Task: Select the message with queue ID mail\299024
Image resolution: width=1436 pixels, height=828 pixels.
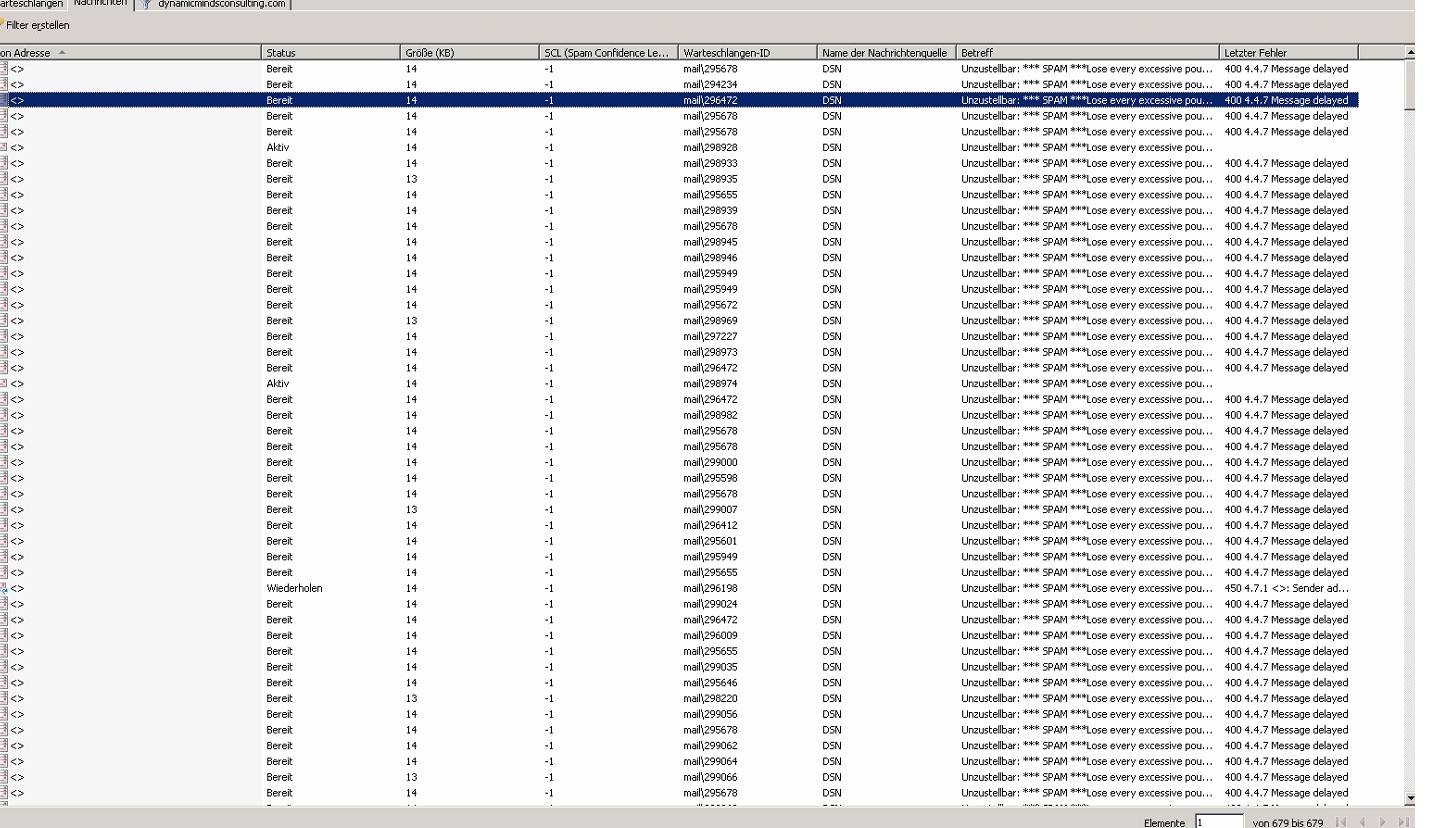Action: [680, 604]
